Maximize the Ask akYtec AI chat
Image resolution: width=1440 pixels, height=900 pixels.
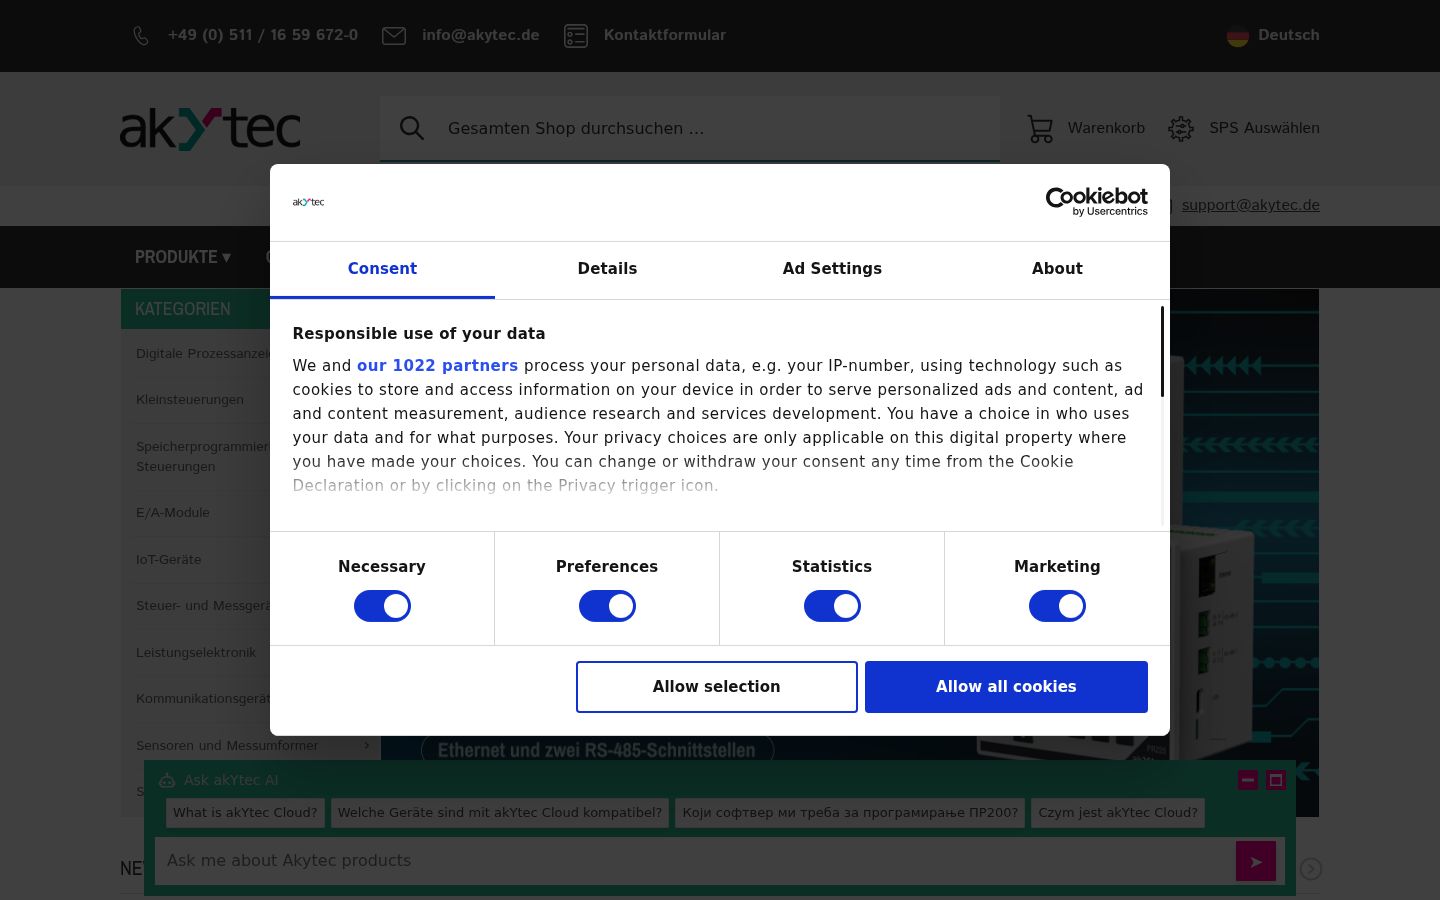click(1276, 780)
